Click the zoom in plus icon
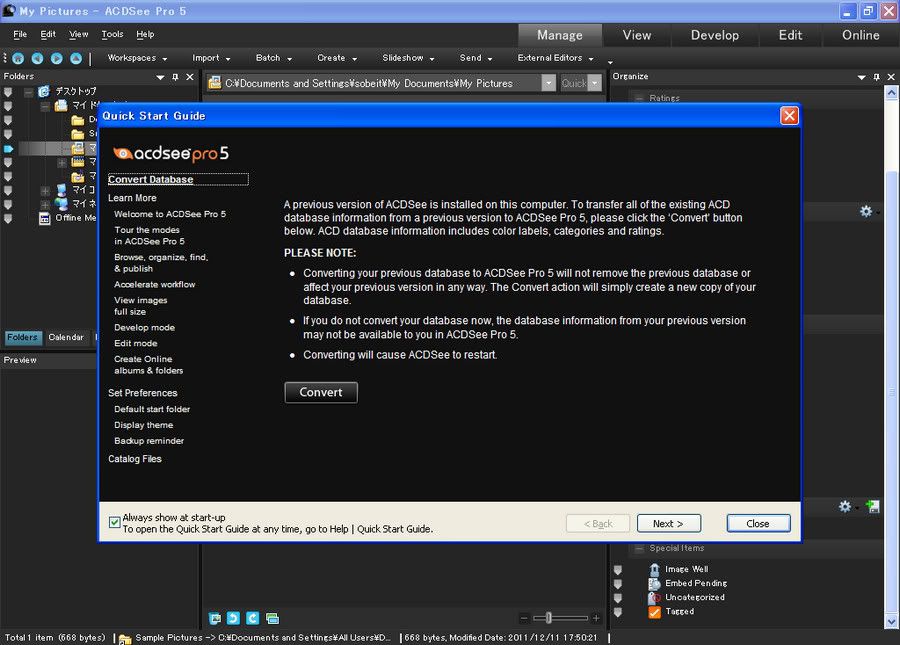 click(x=596, y=618)
